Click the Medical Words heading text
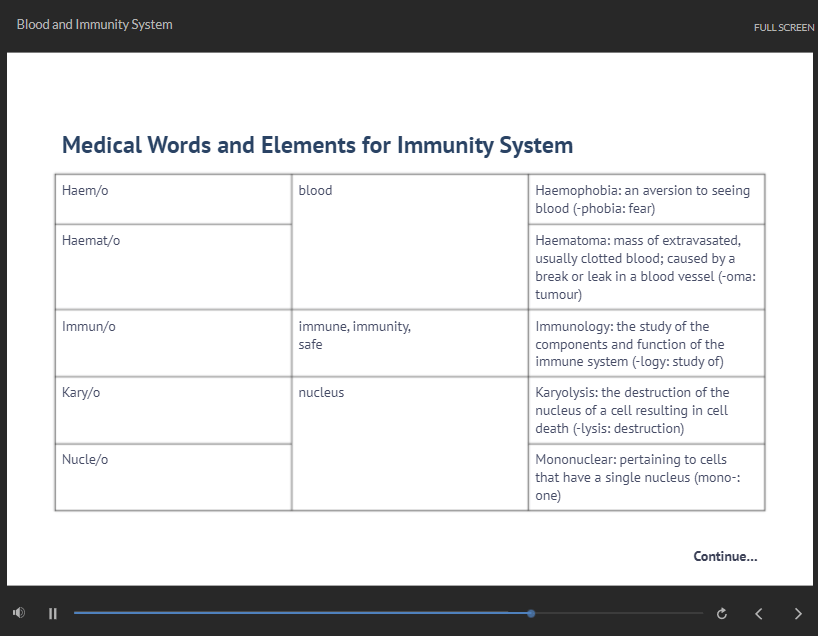 click(317, 145)
